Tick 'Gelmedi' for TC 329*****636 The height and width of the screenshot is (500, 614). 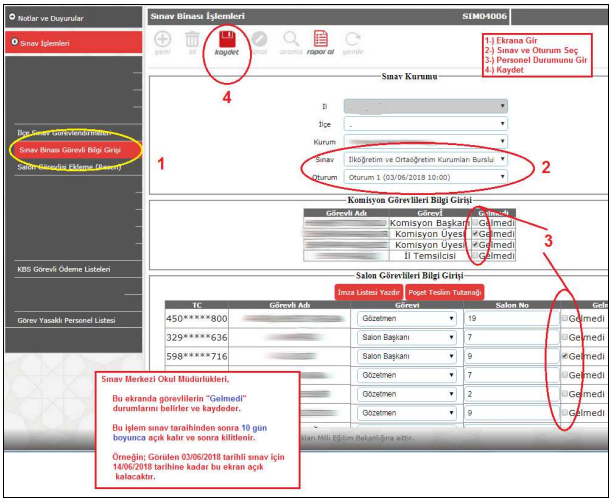pyautogui.click(x=565, y=337)
